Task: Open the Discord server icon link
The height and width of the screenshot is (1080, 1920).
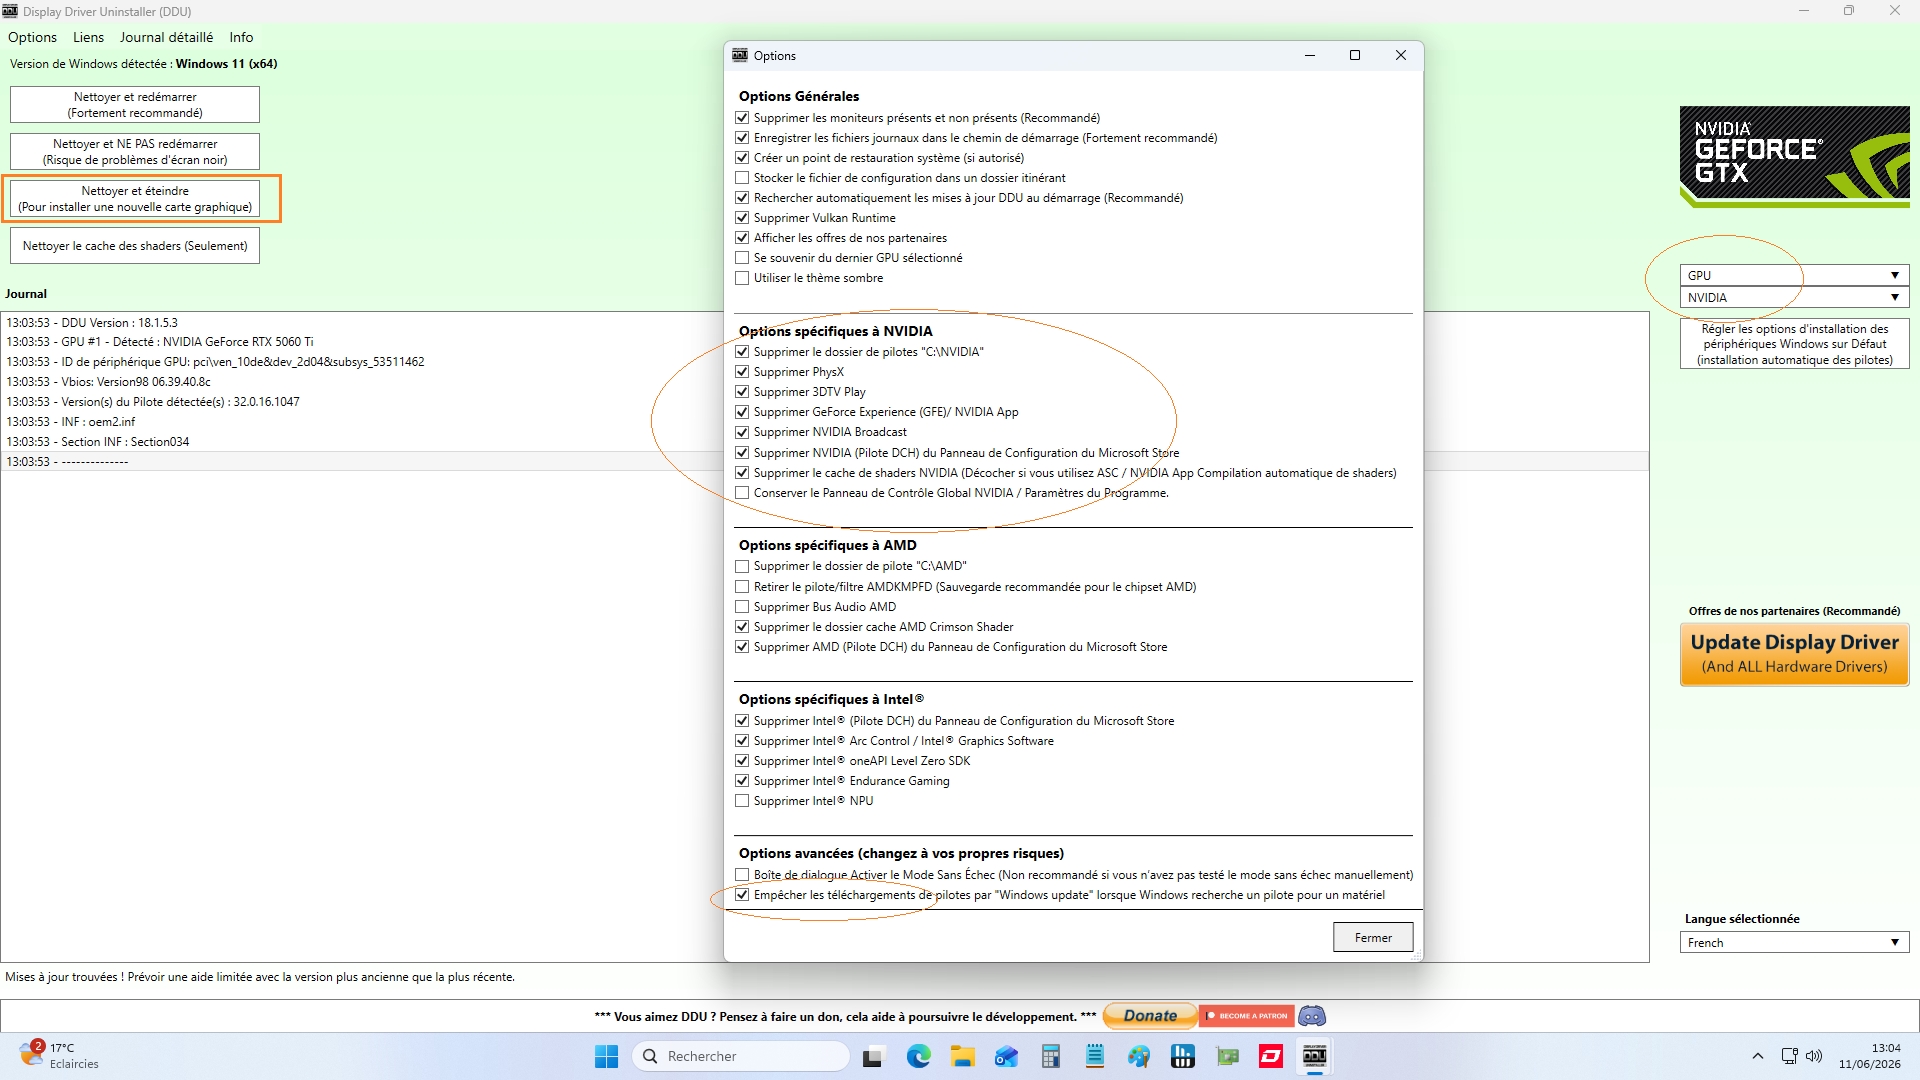Action: [x=1312, y=1016]
